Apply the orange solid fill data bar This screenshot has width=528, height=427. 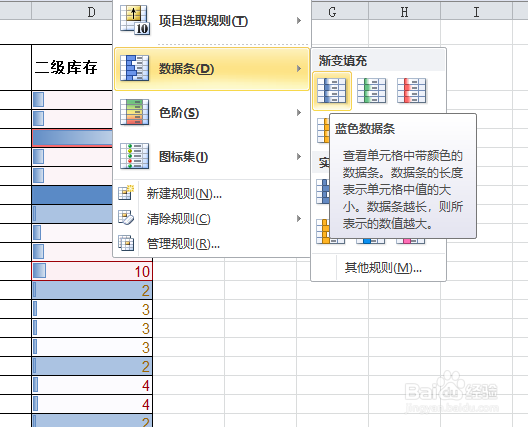point(323,231)
